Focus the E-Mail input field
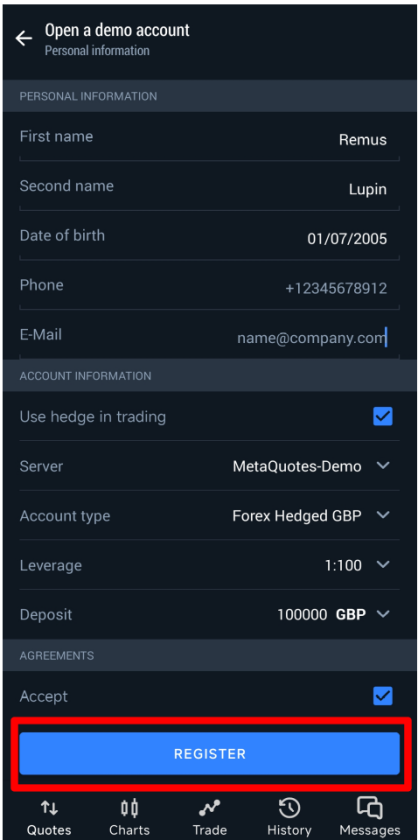The image size is (418, 840). [x=210, y=336]
